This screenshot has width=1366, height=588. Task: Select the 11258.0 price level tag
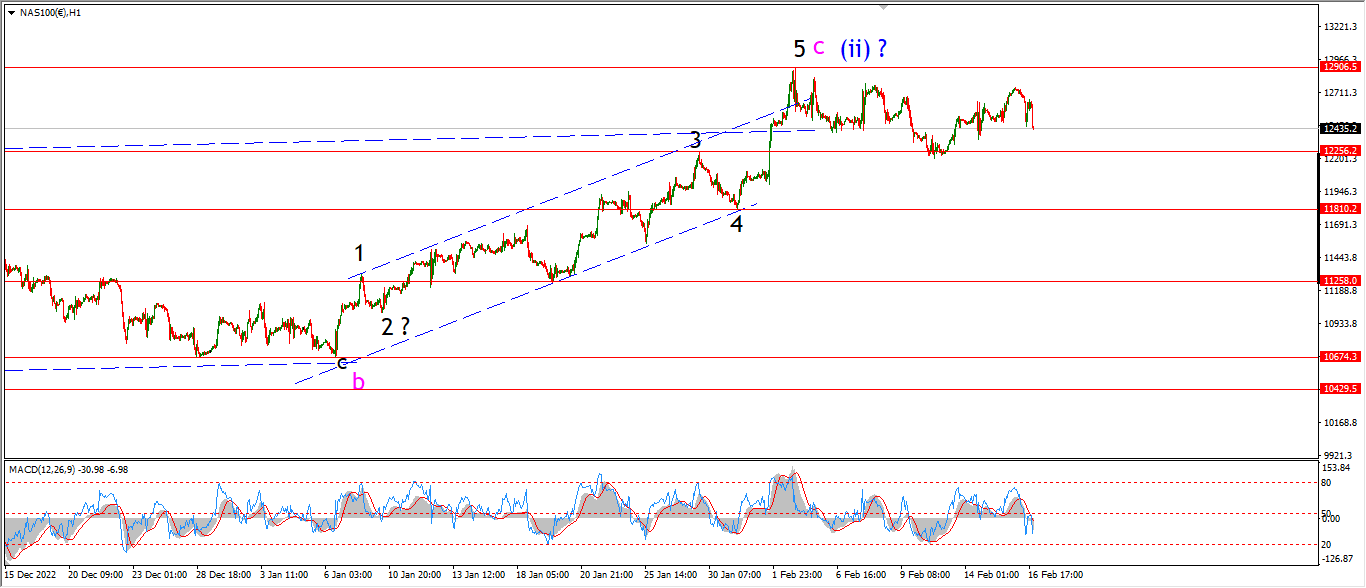pos(1340,281)
